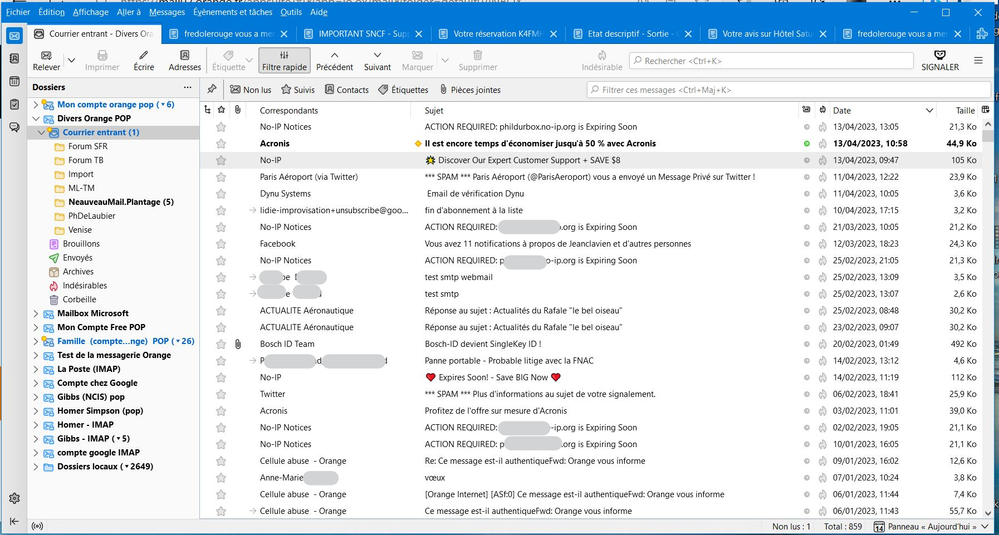
Task: Click the Écrire compose message button
Action: pos(144,60)
